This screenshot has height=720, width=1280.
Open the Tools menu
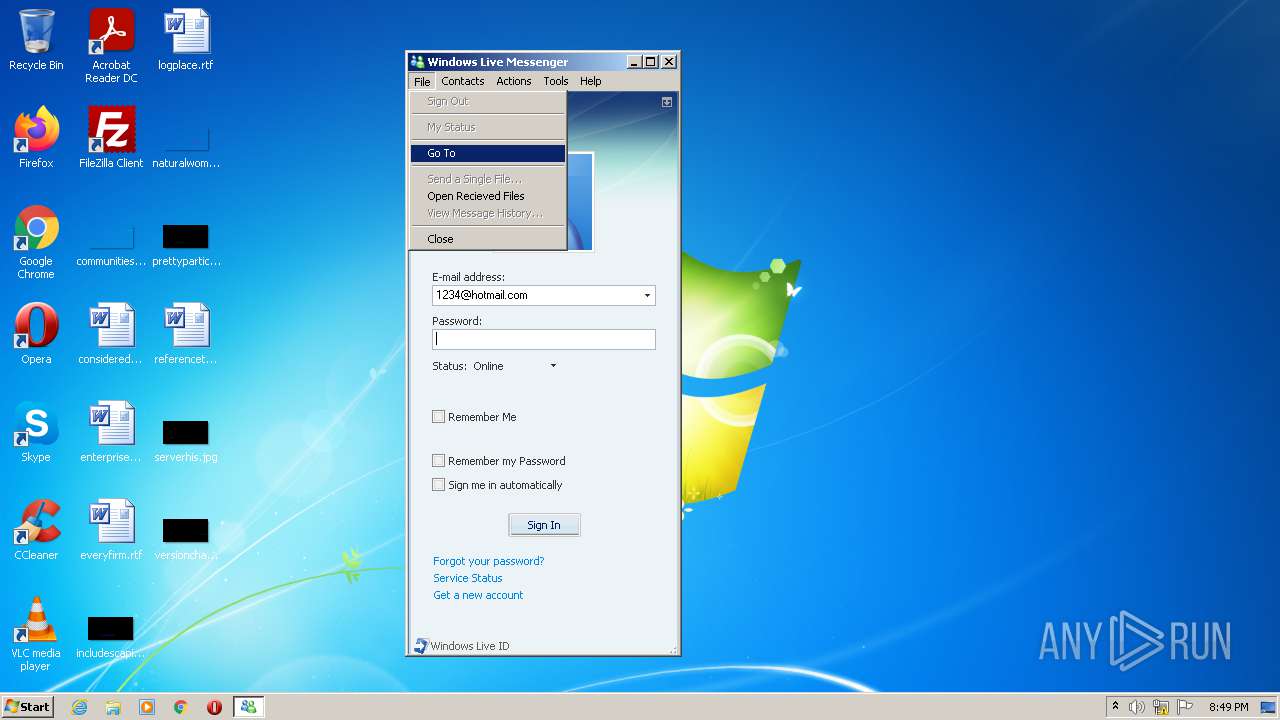click(x=556, y=81)
